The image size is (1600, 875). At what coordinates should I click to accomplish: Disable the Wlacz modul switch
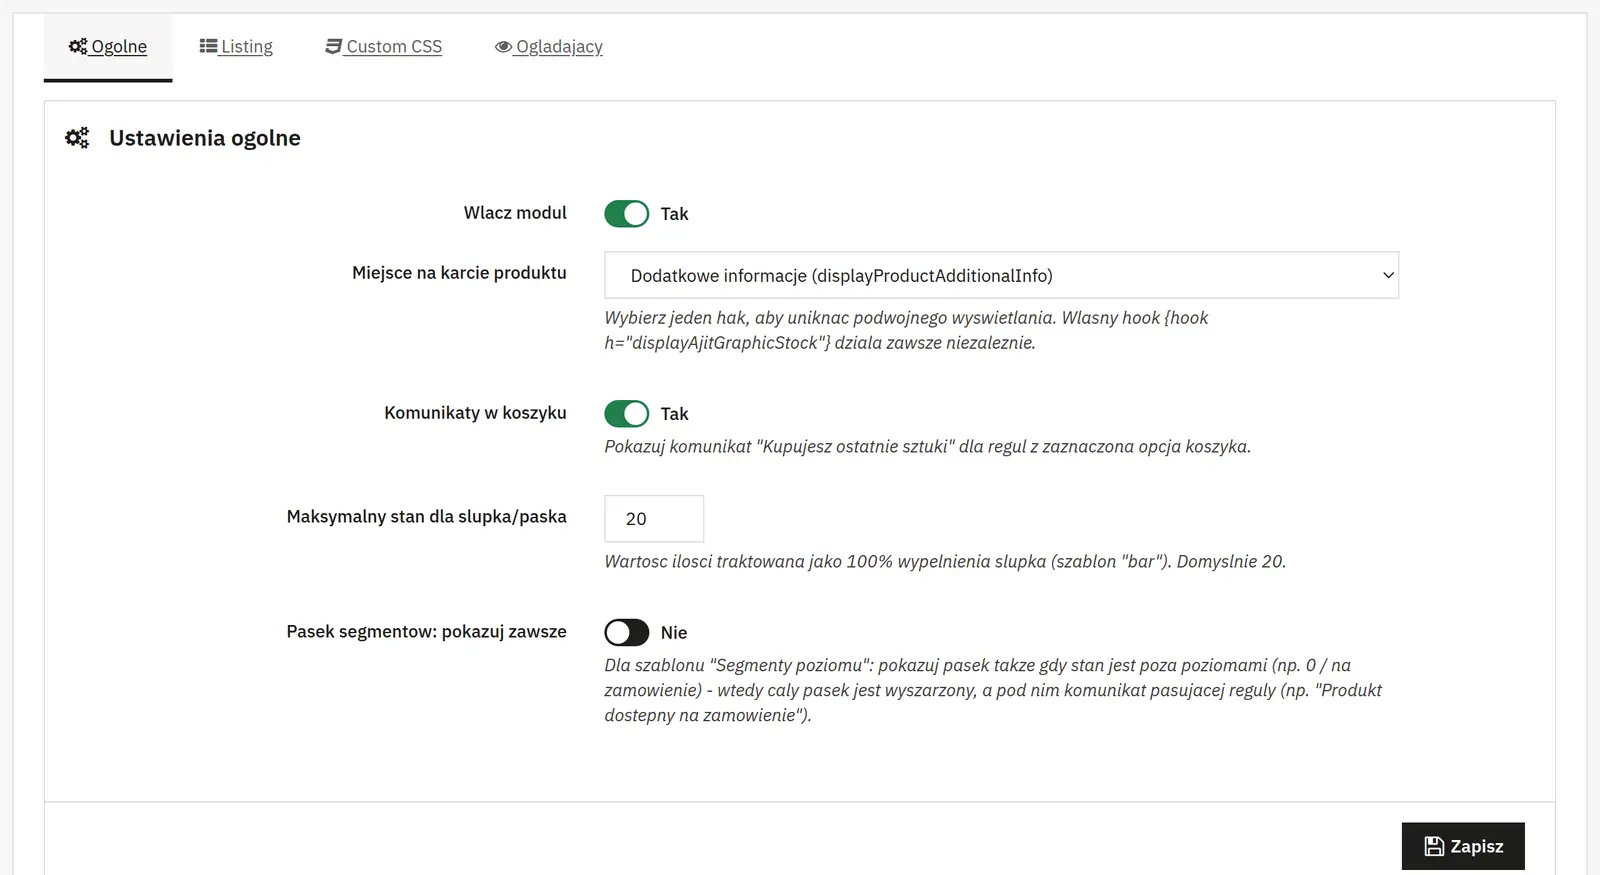click(x=626, y=213)
